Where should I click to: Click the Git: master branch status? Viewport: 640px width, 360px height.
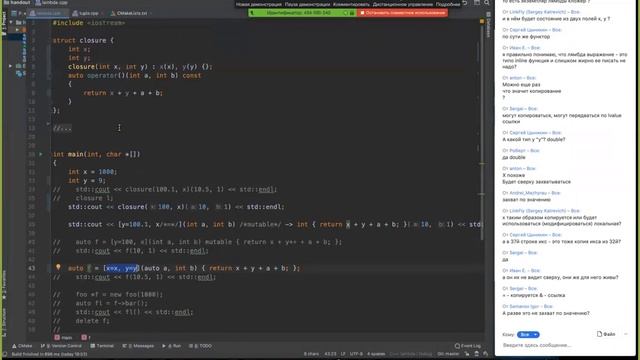pos(448,354)
